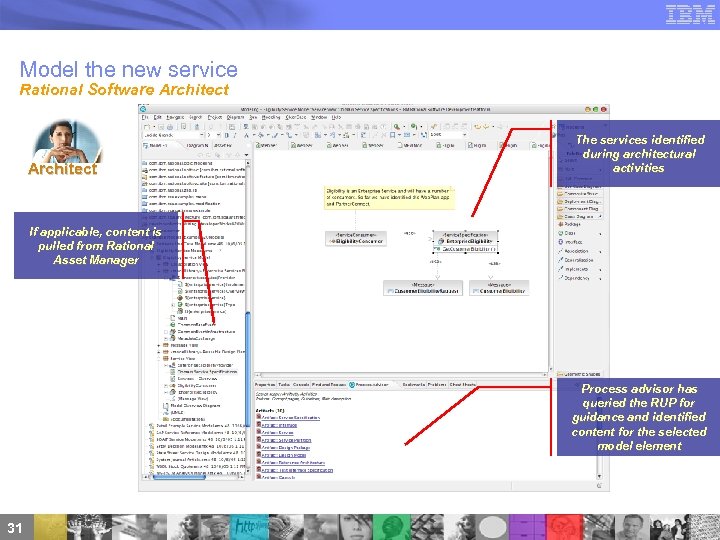Open the Project menu

215,118
